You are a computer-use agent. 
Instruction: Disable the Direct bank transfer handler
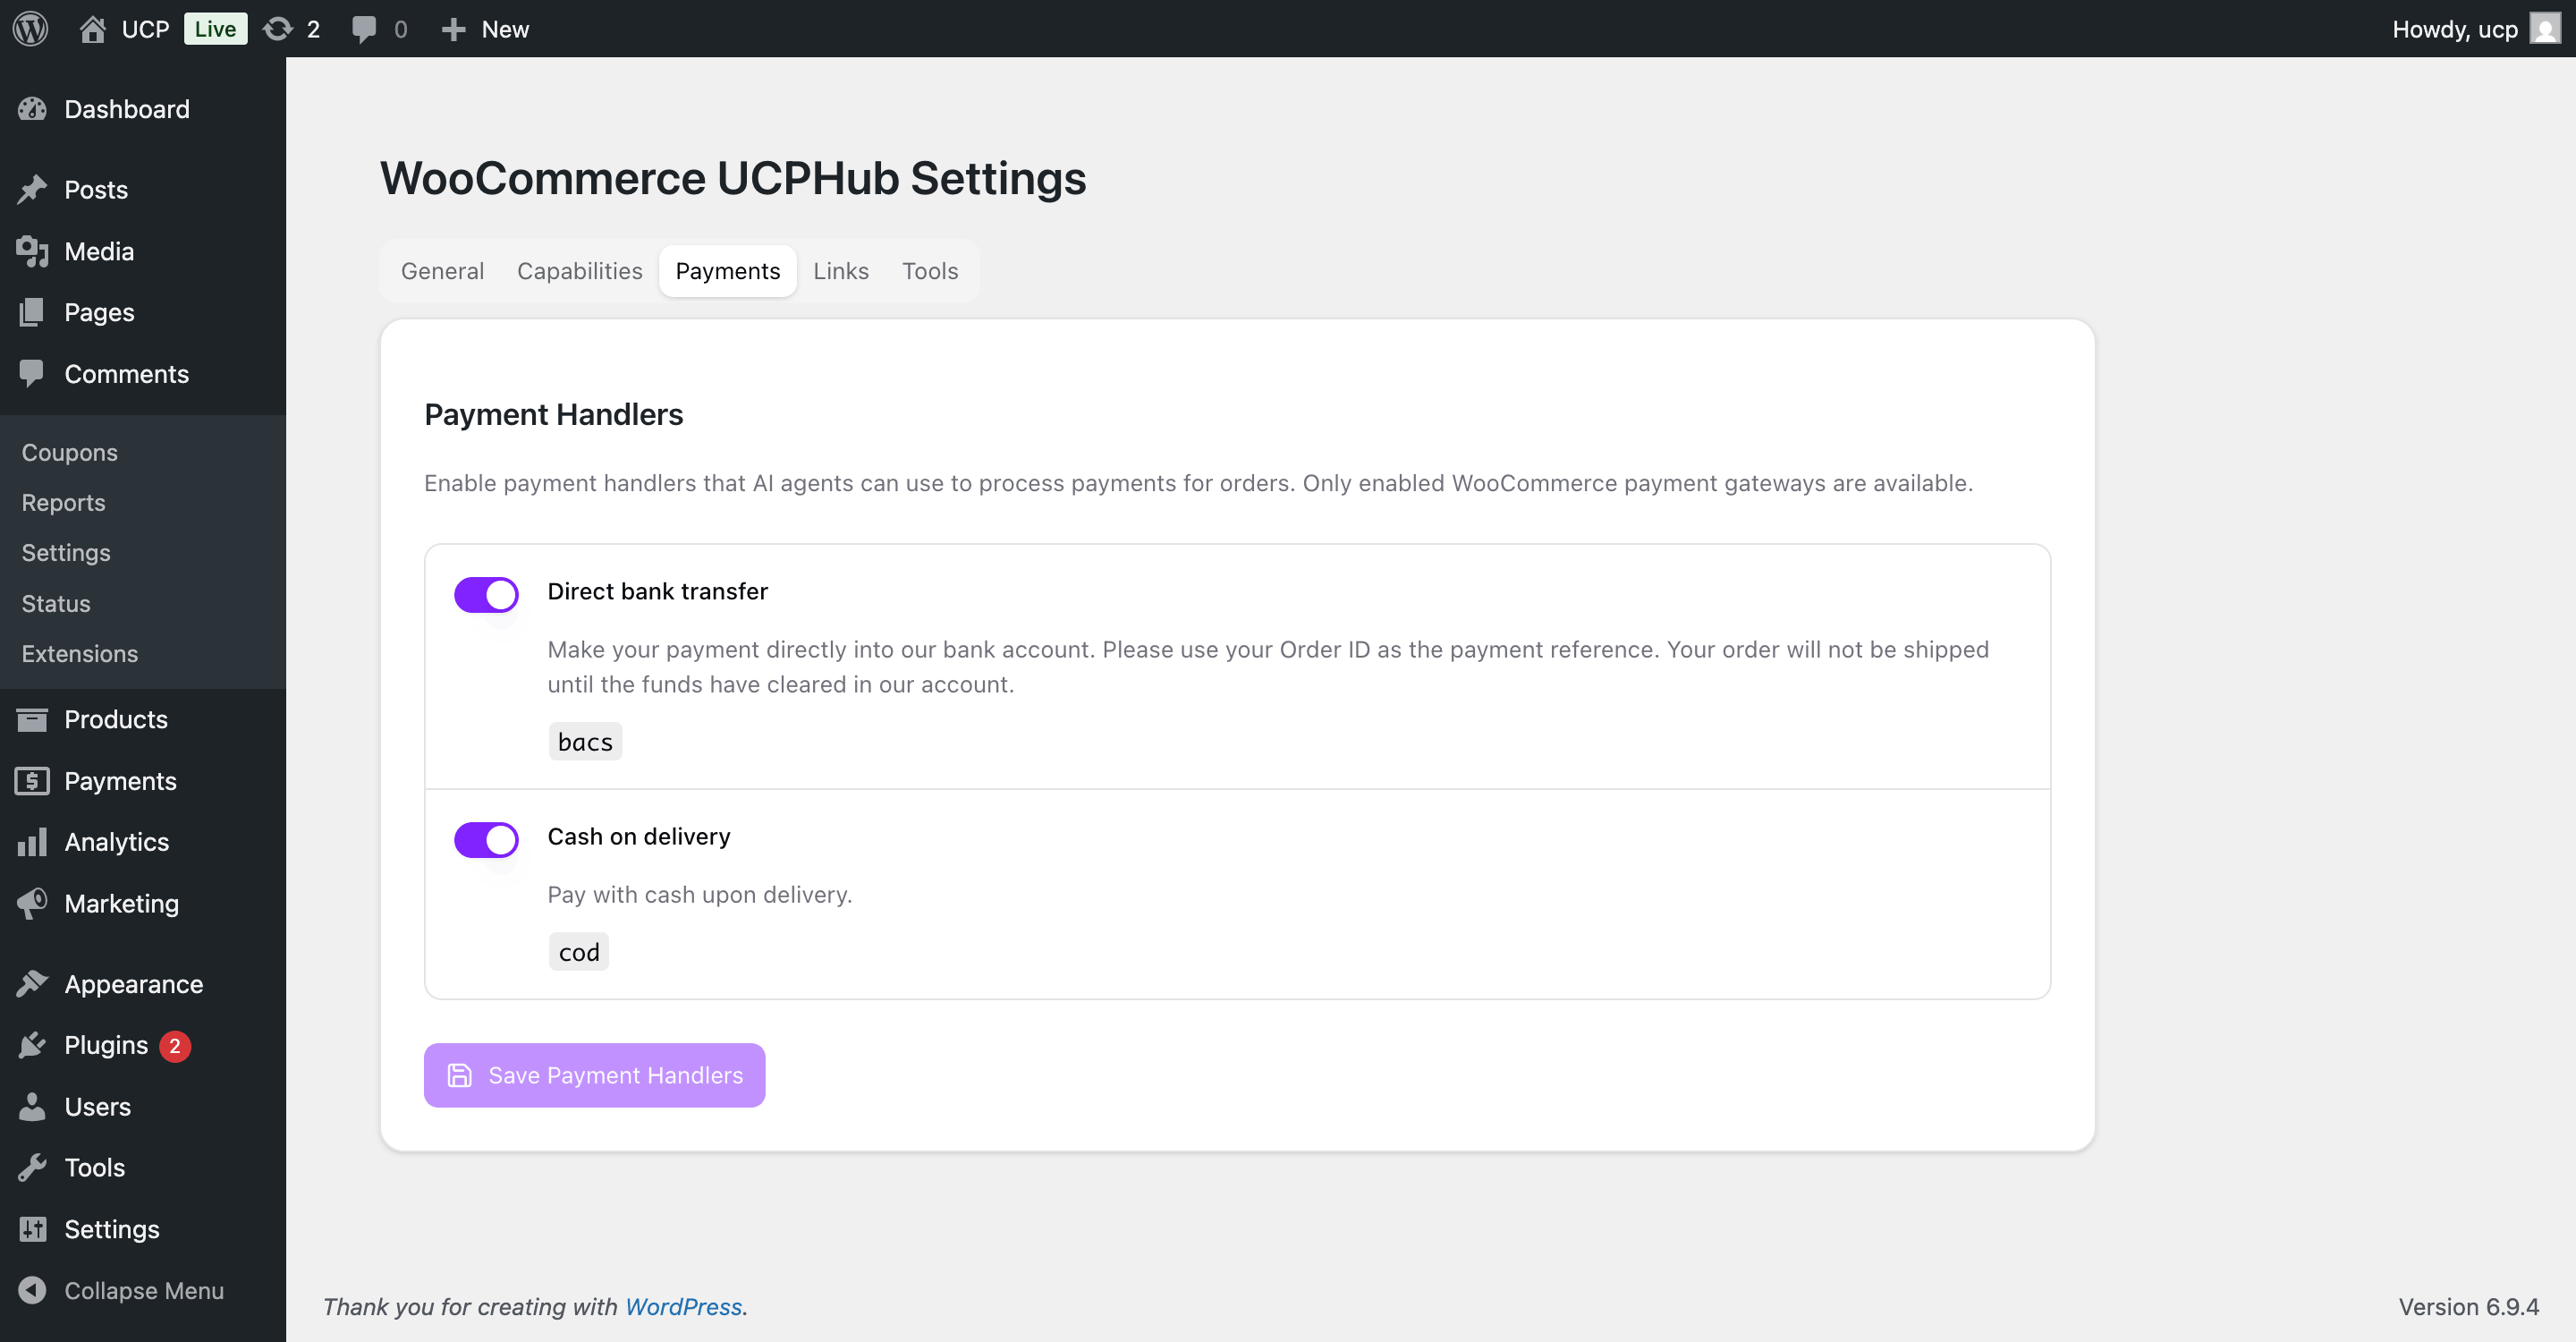coord(486,594)
